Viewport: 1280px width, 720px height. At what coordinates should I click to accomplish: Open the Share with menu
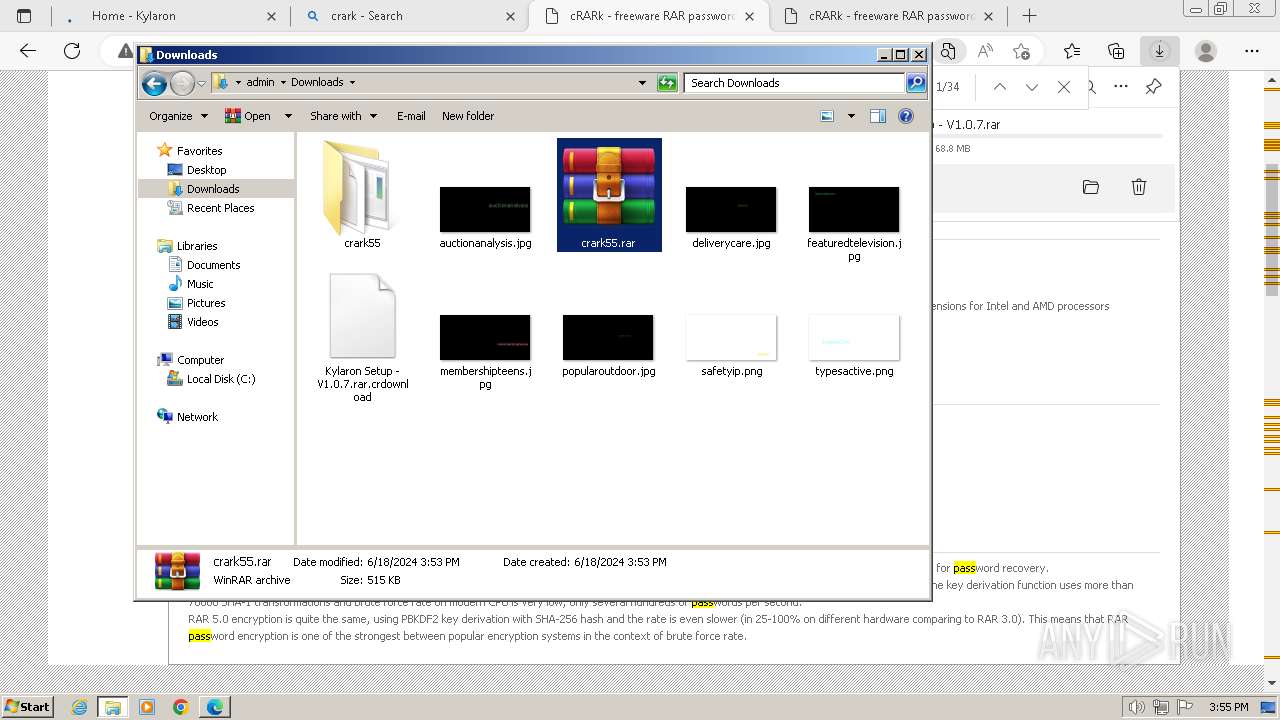[x=343, y=116]
